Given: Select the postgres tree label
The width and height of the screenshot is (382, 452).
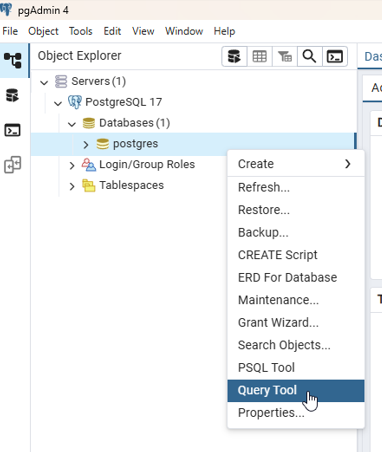Looking at the screenshot, I should click(x=136, y=144).
